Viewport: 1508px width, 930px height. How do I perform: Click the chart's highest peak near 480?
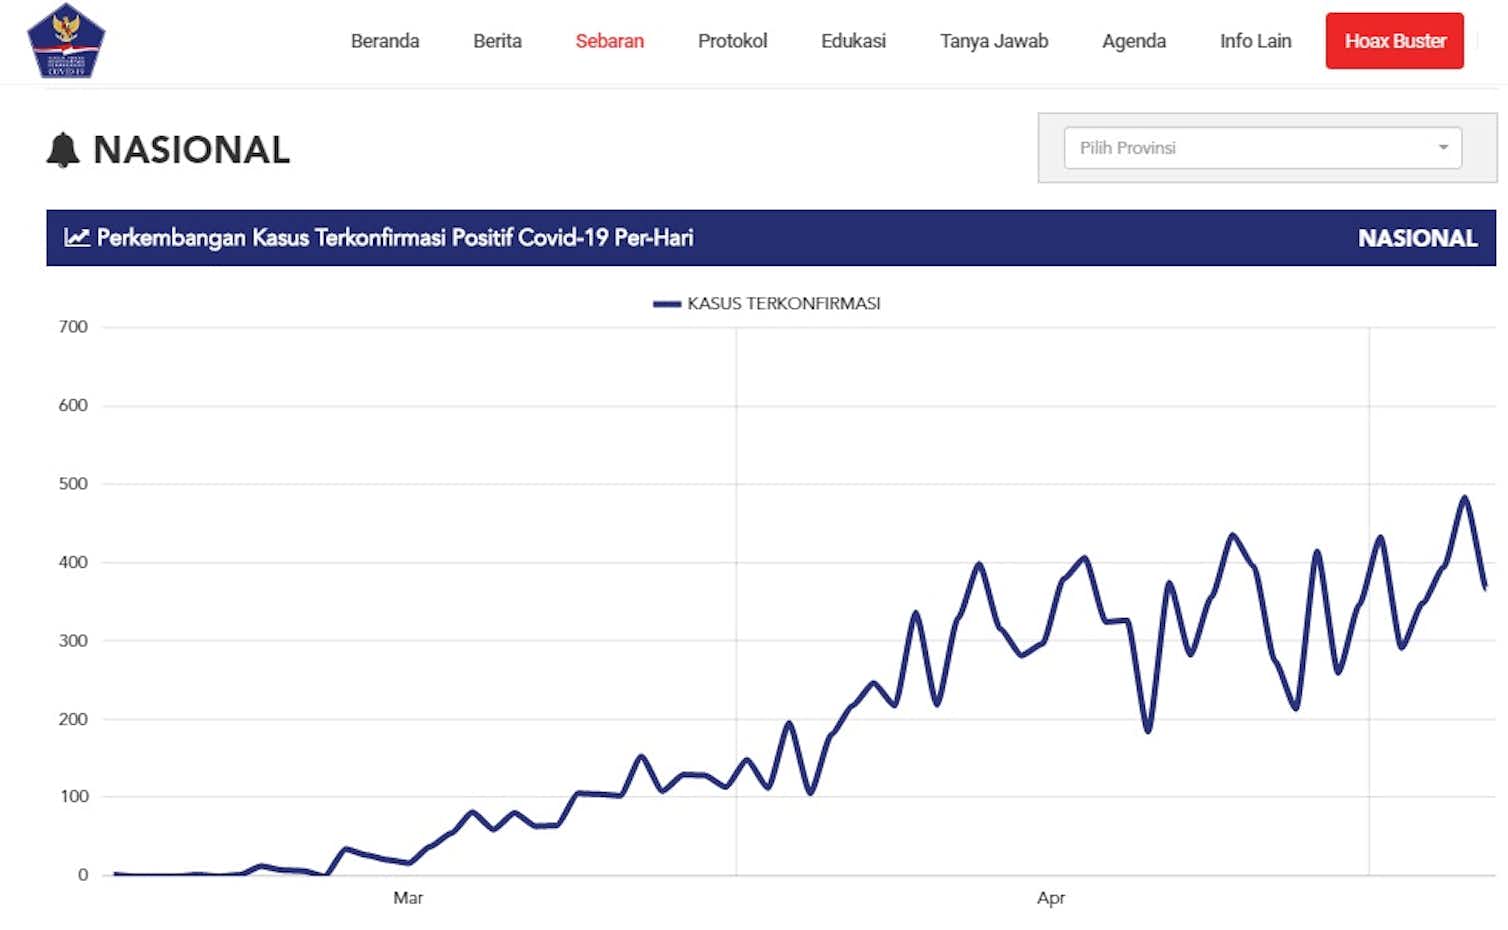point(1465,497)
